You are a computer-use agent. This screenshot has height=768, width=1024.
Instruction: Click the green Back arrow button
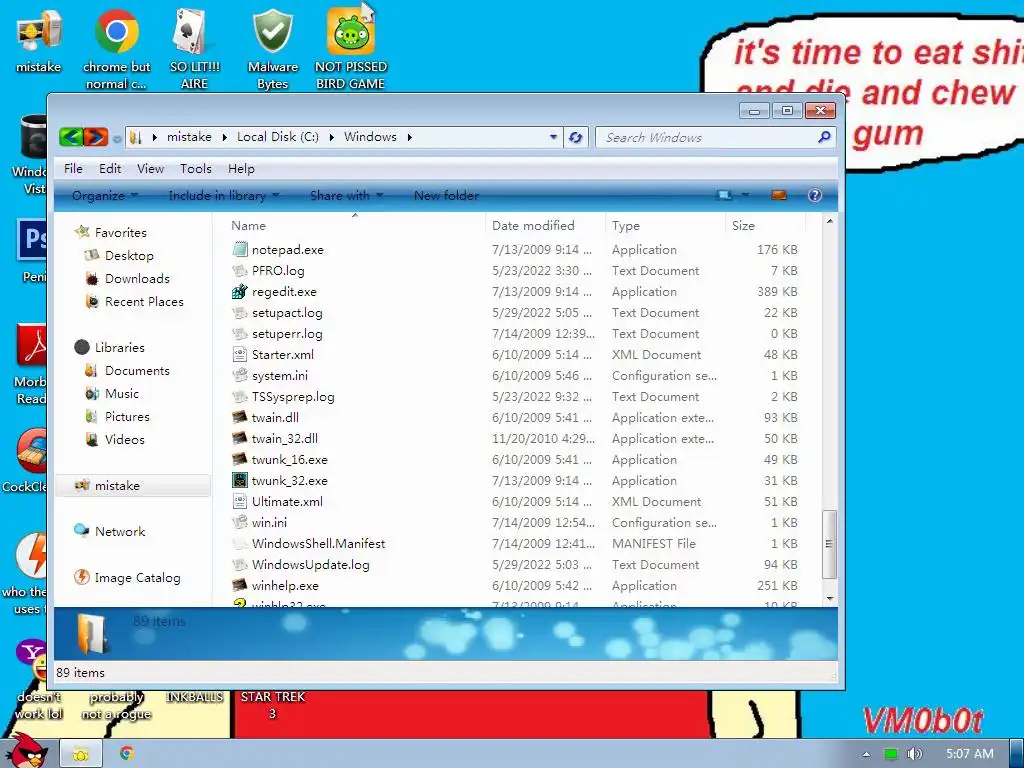(71, 137)
